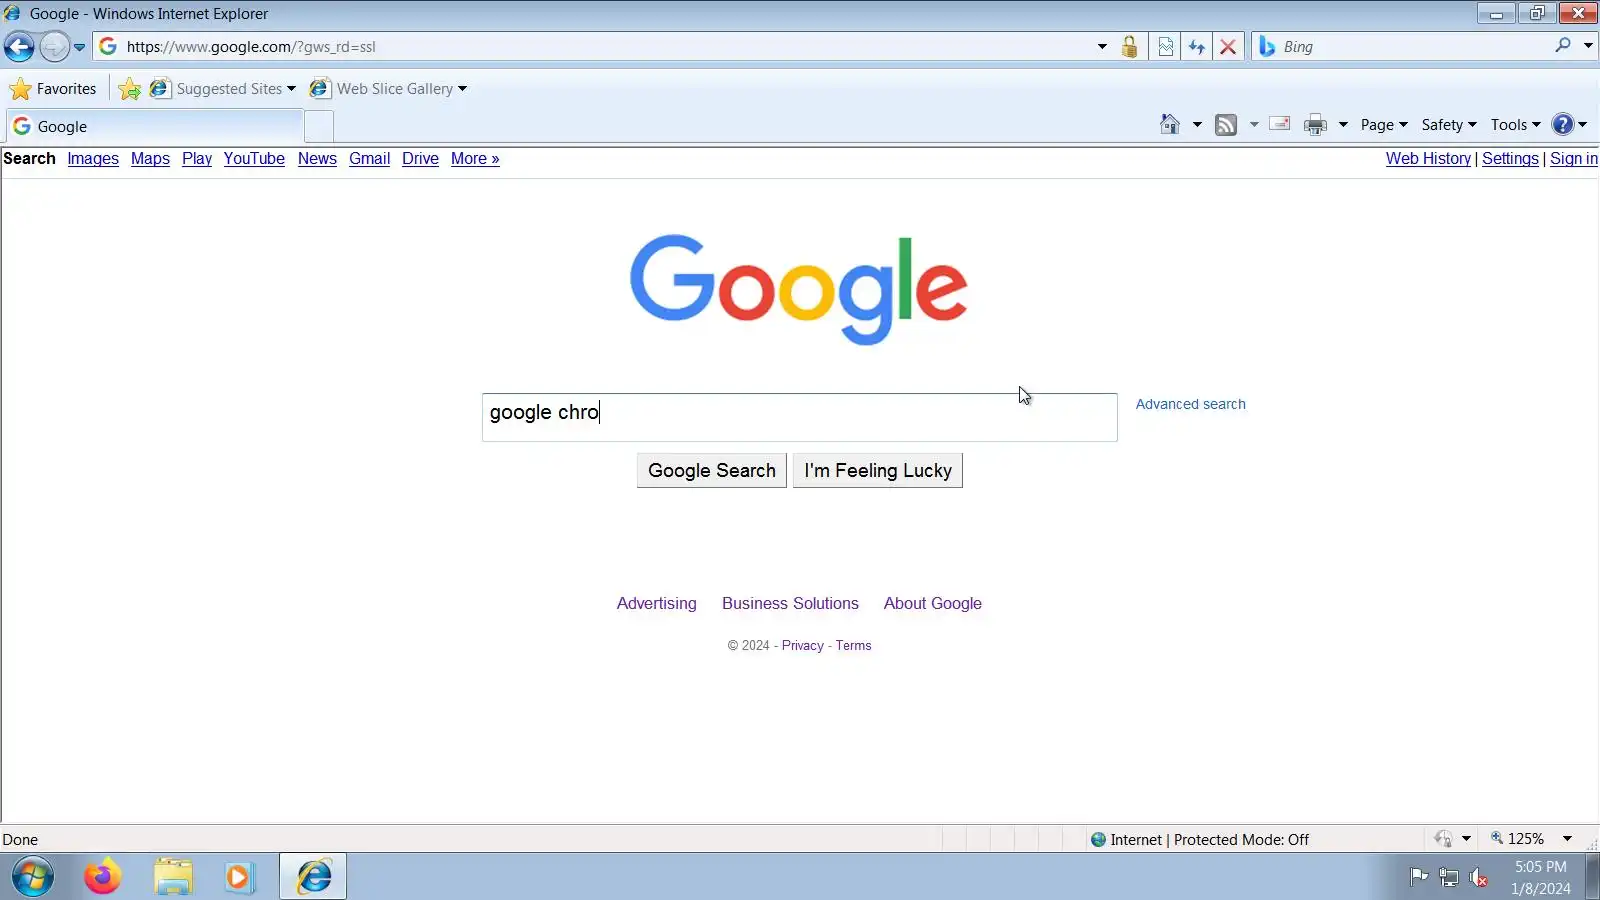Open the YouTube link
The height and width of the screenshot is (900, 1600).
tap(254, 159)
